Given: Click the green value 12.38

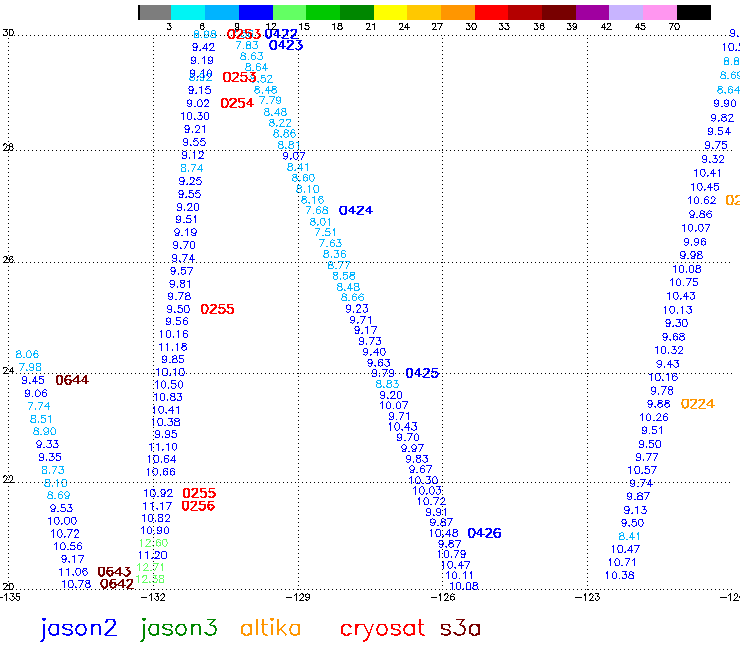Looking at the screenshot, I should point(150,579).
